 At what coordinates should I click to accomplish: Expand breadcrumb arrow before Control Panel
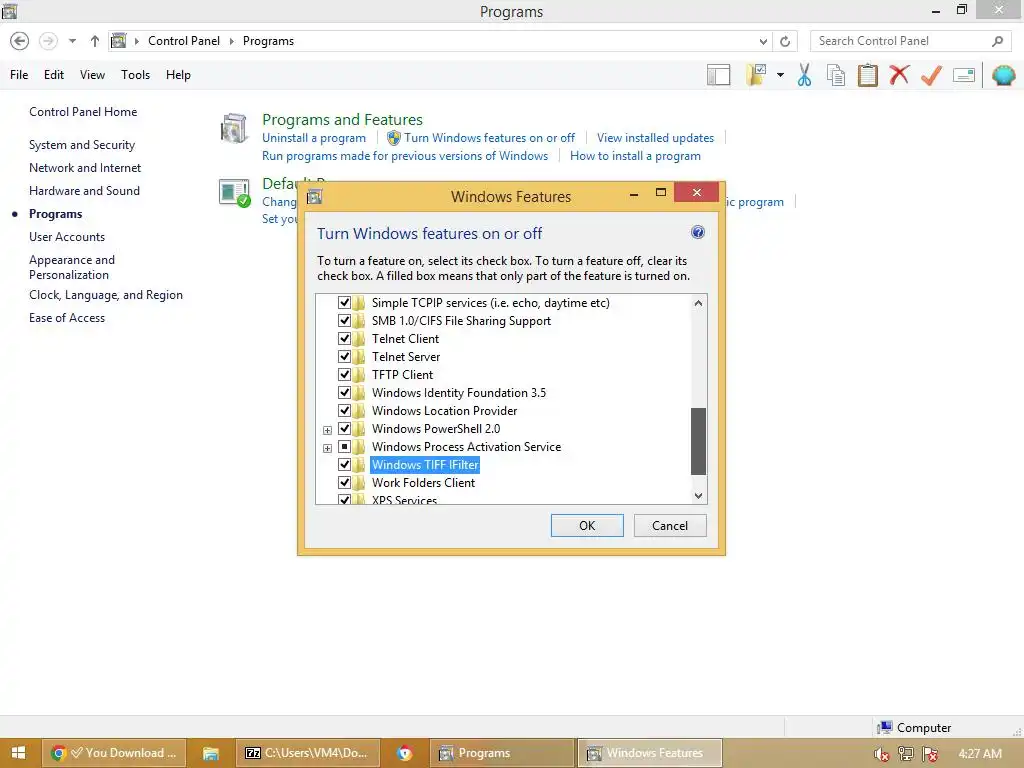click(136, 41)
